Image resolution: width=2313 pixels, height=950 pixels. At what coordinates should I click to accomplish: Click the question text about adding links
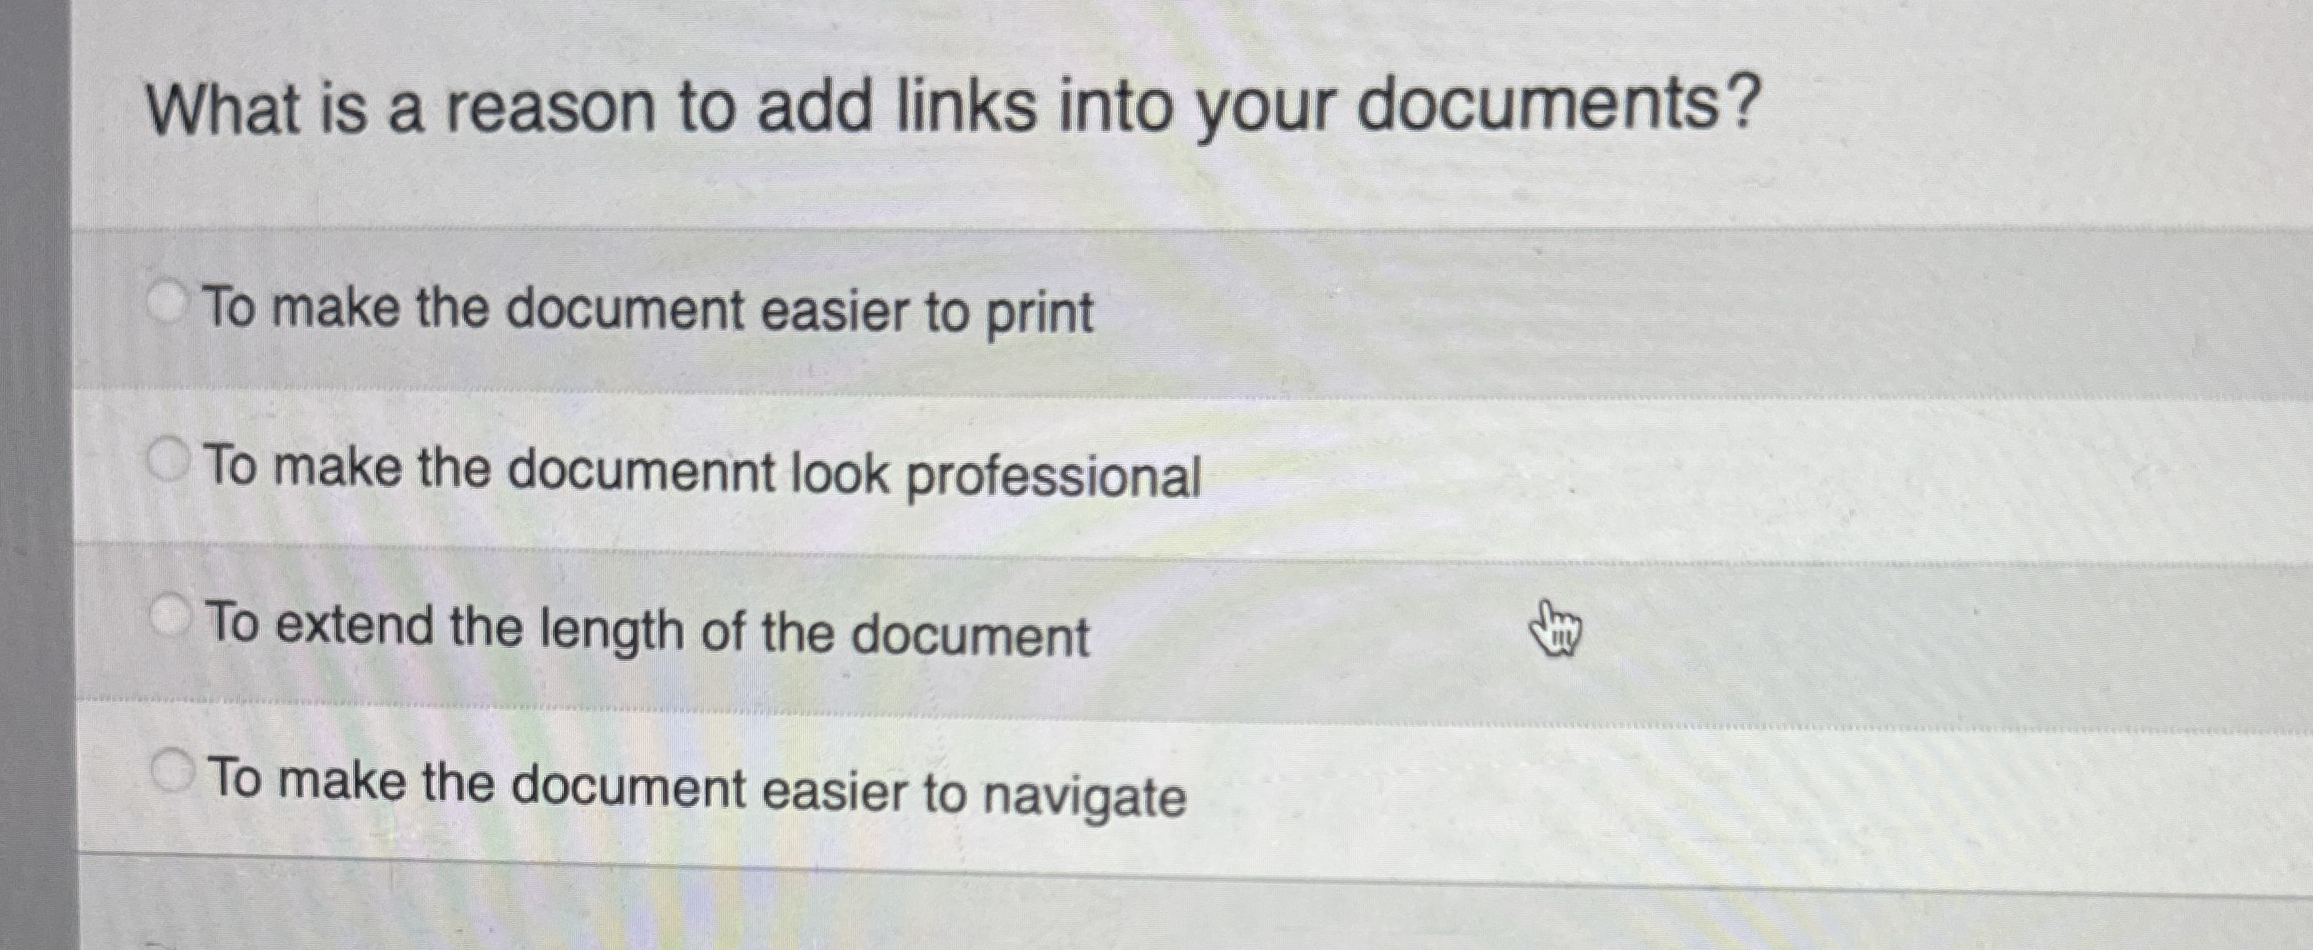[x=950, y=105]
